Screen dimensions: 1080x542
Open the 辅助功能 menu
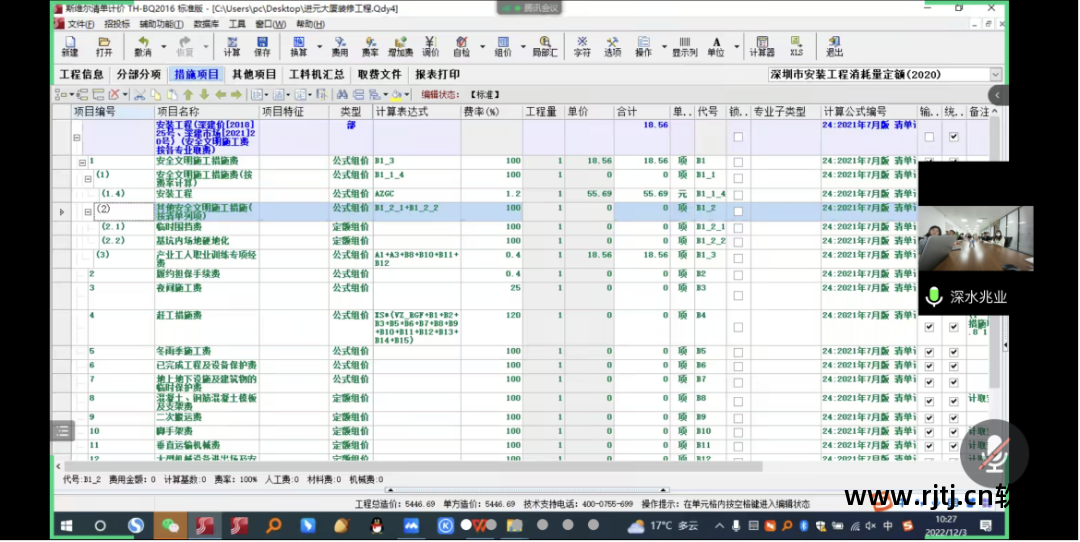point(160,23)
